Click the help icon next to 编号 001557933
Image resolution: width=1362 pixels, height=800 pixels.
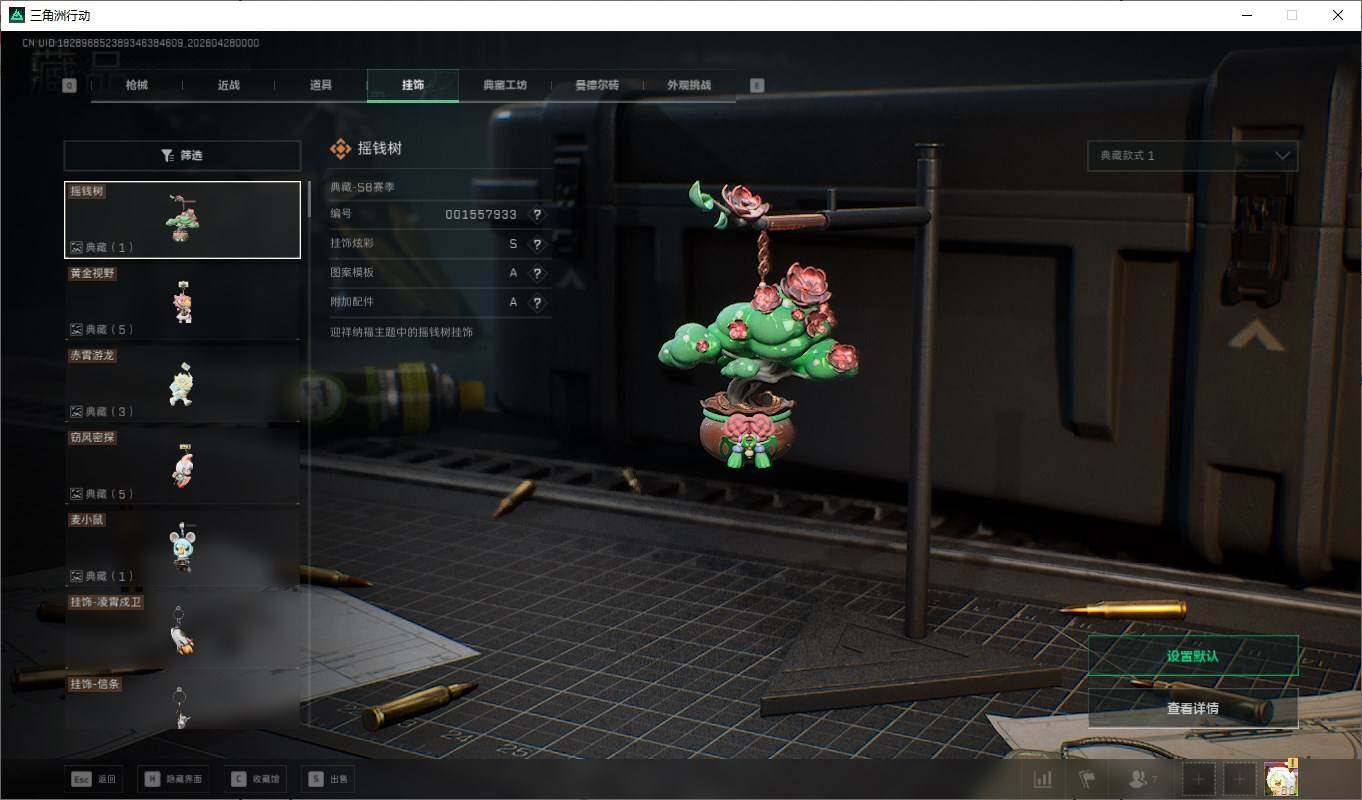point(536,214)
